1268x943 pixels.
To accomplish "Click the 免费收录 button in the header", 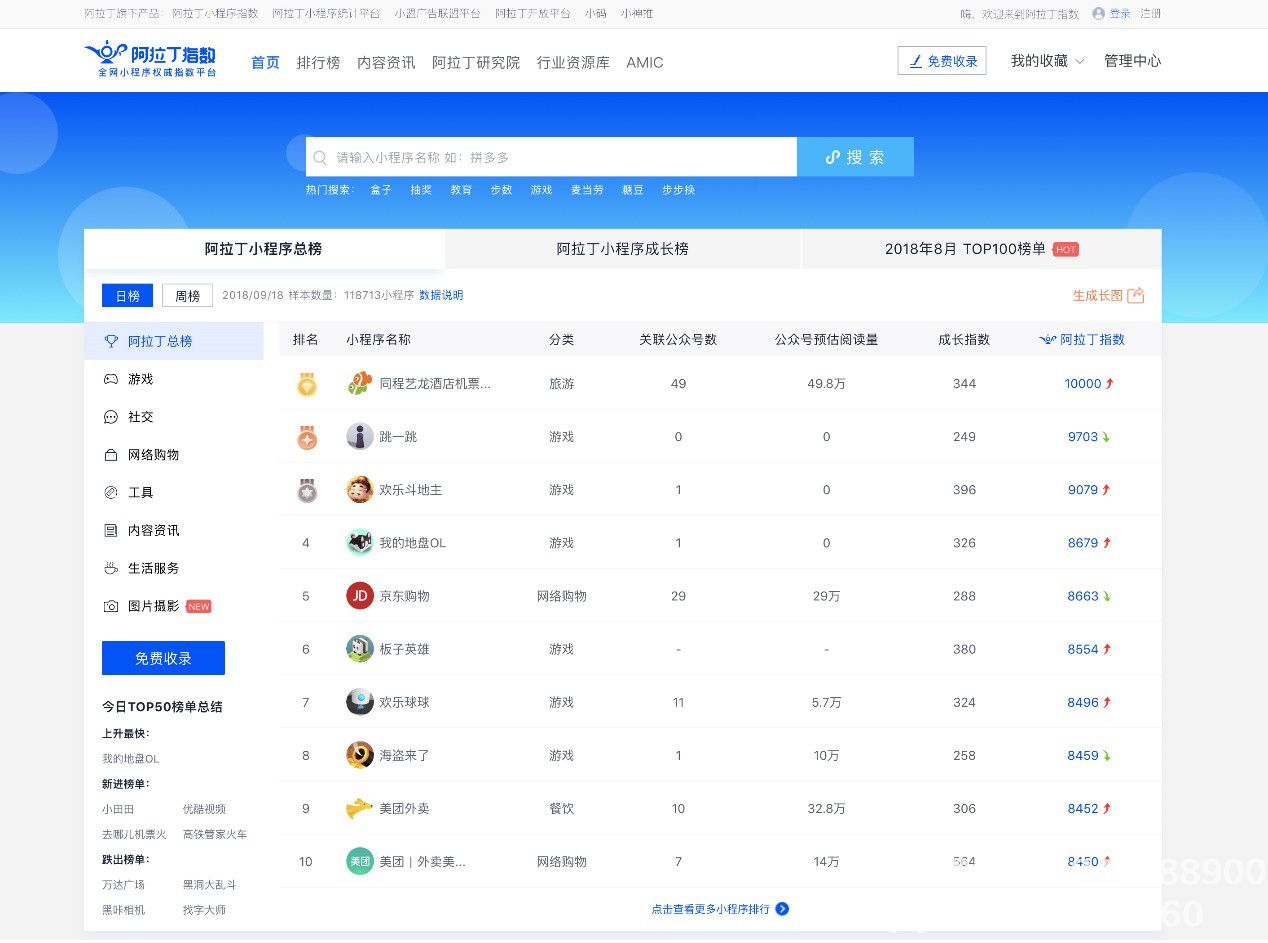I will click(x=942, y=61).
